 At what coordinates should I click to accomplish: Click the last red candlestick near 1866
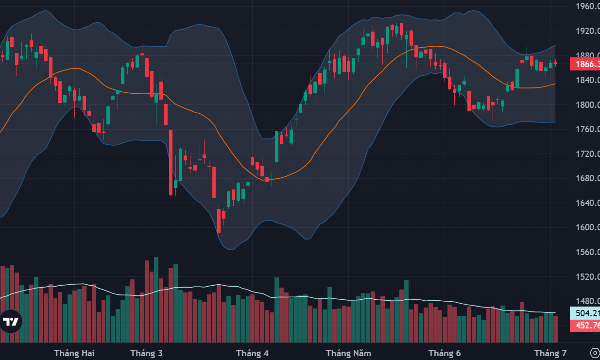(x=555, y=63)
